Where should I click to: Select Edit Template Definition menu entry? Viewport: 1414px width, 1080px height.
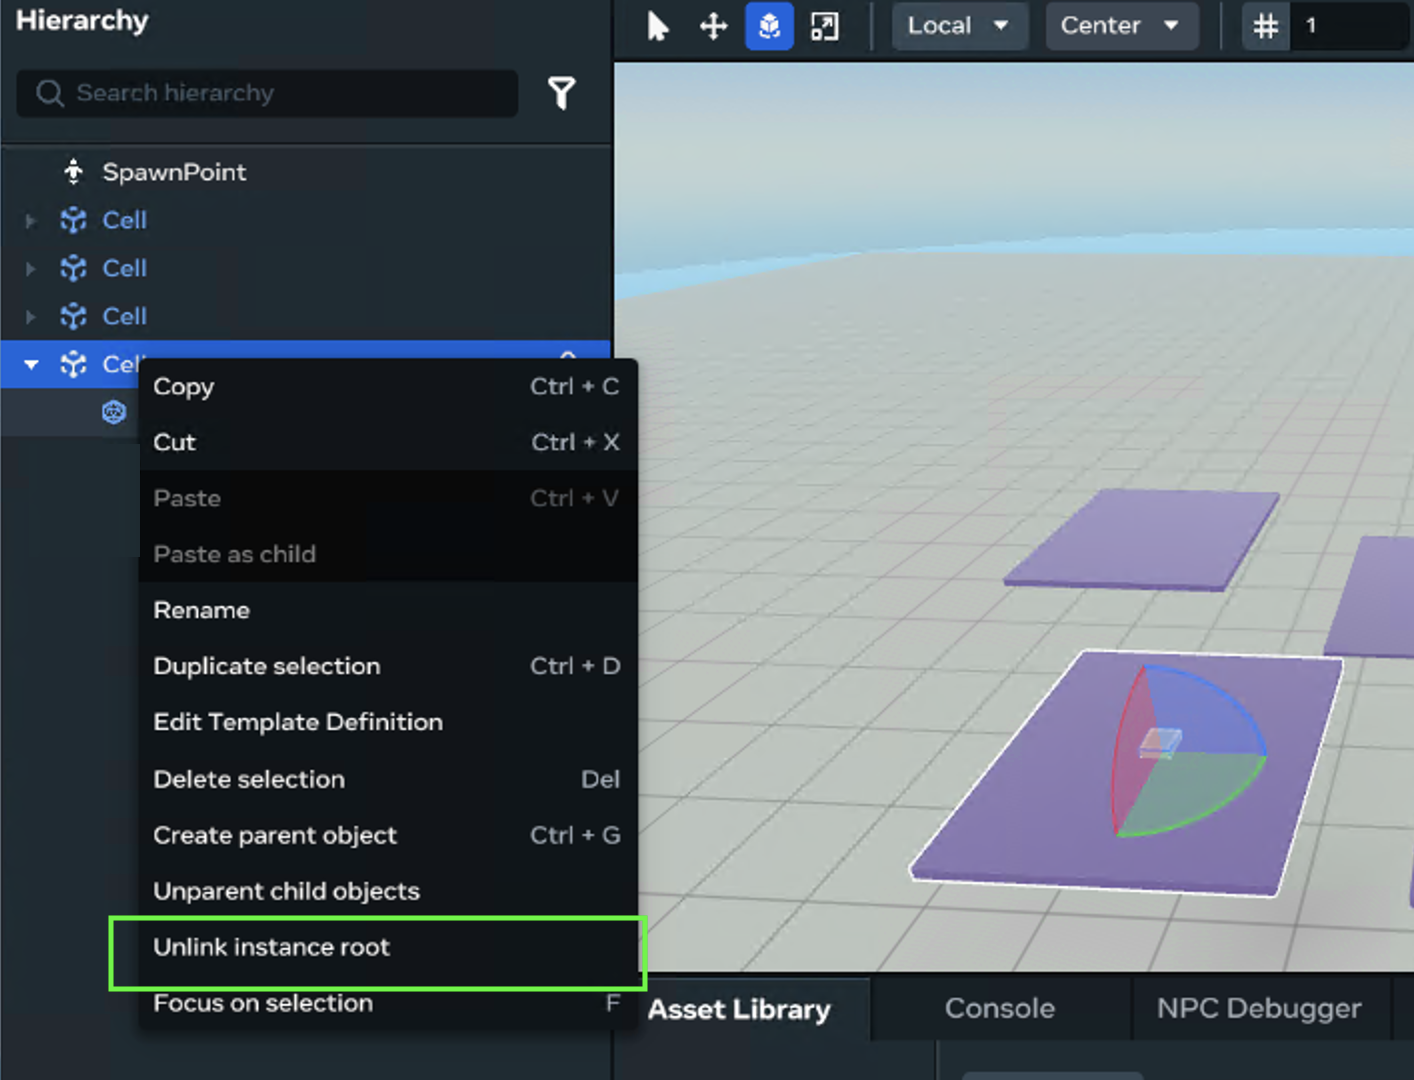click(x=298, y=722)
